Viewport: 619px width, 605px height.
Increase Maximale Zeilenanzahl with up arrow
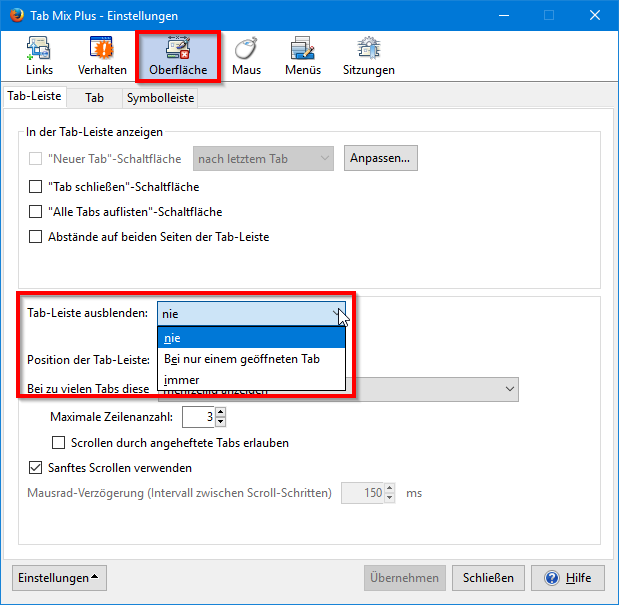(x=220, y=412)
